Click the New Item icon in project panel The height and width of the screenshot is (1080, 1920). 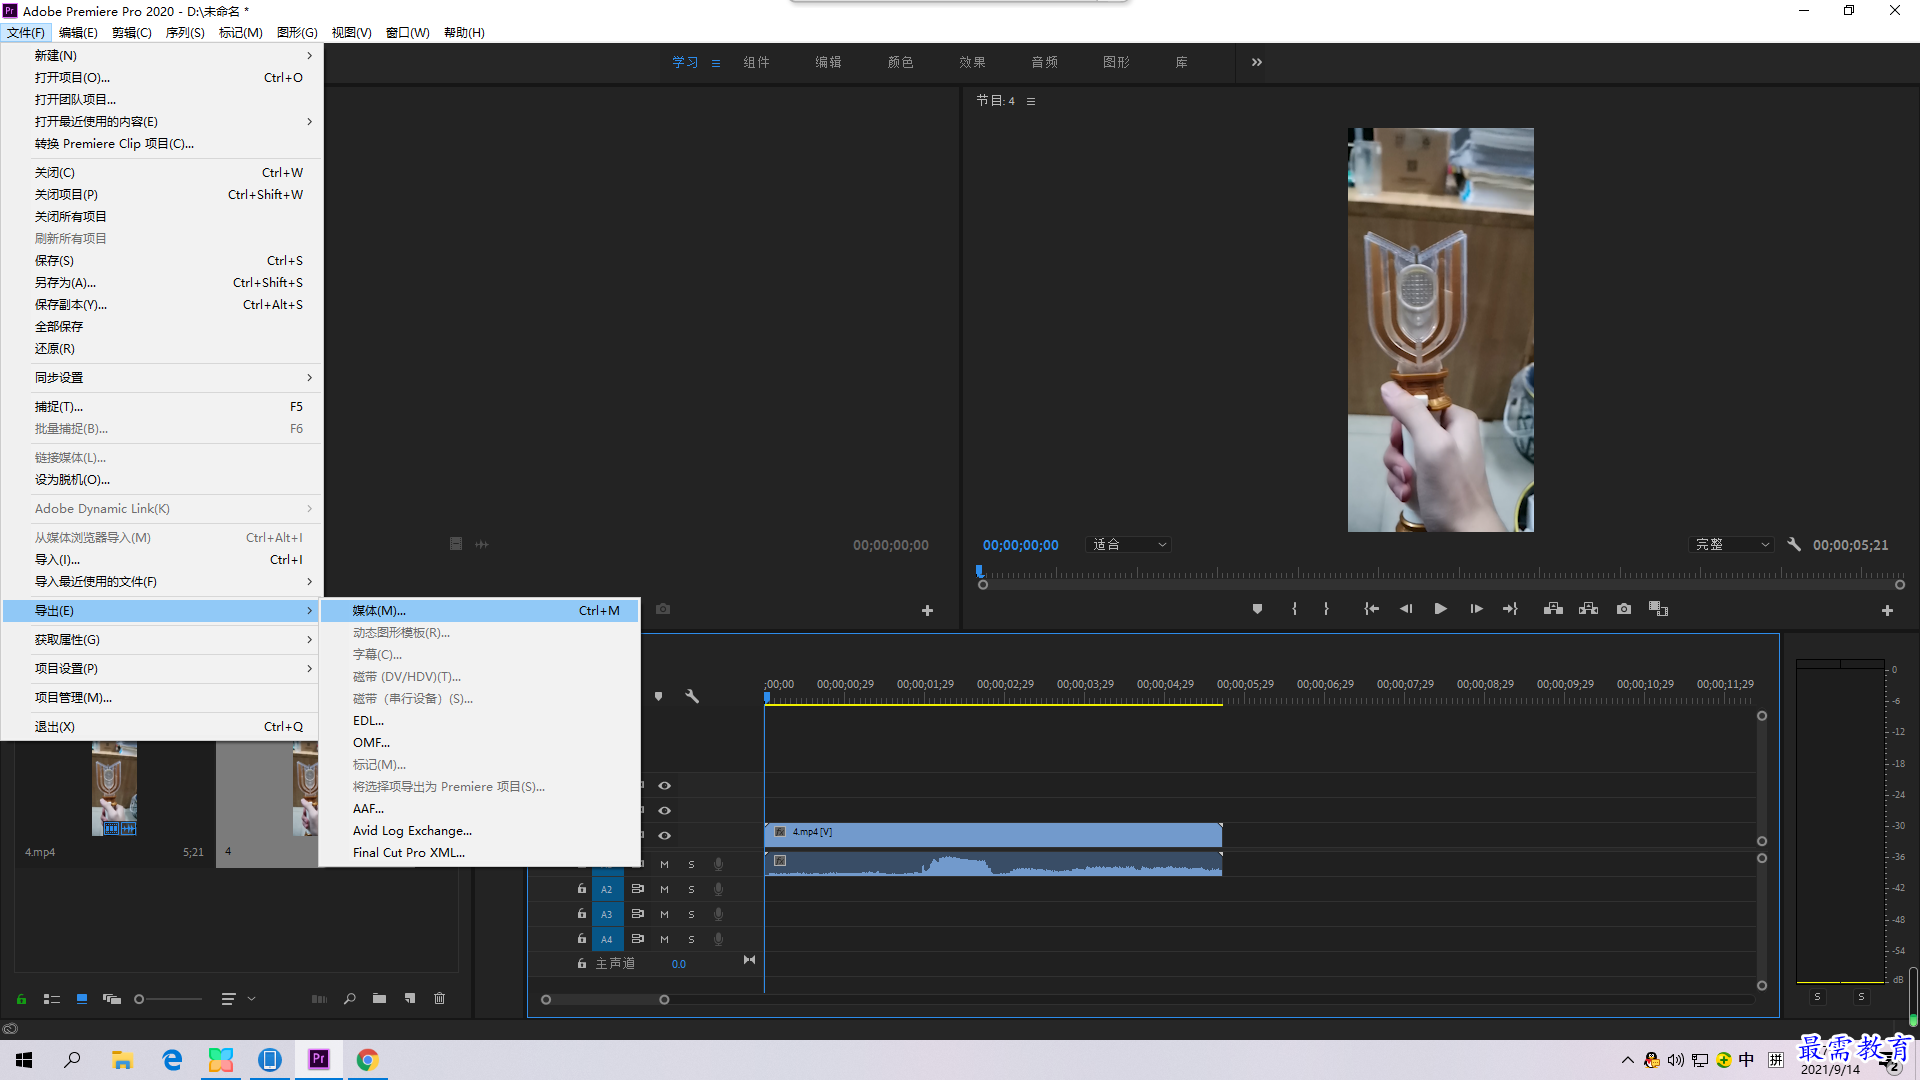click(410, 999)
